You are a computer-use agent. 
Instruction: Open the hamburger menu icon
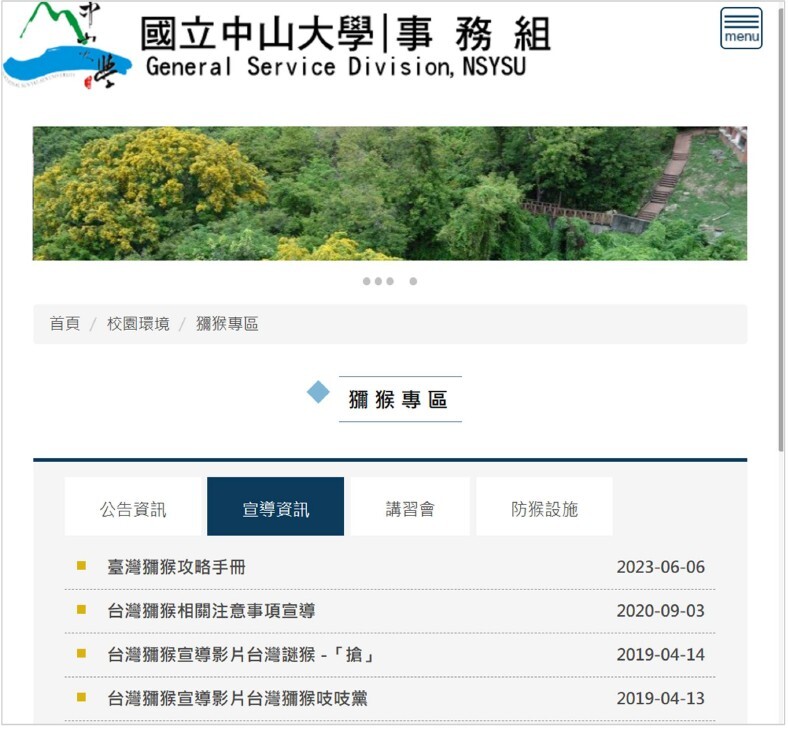tap(741, 28)
